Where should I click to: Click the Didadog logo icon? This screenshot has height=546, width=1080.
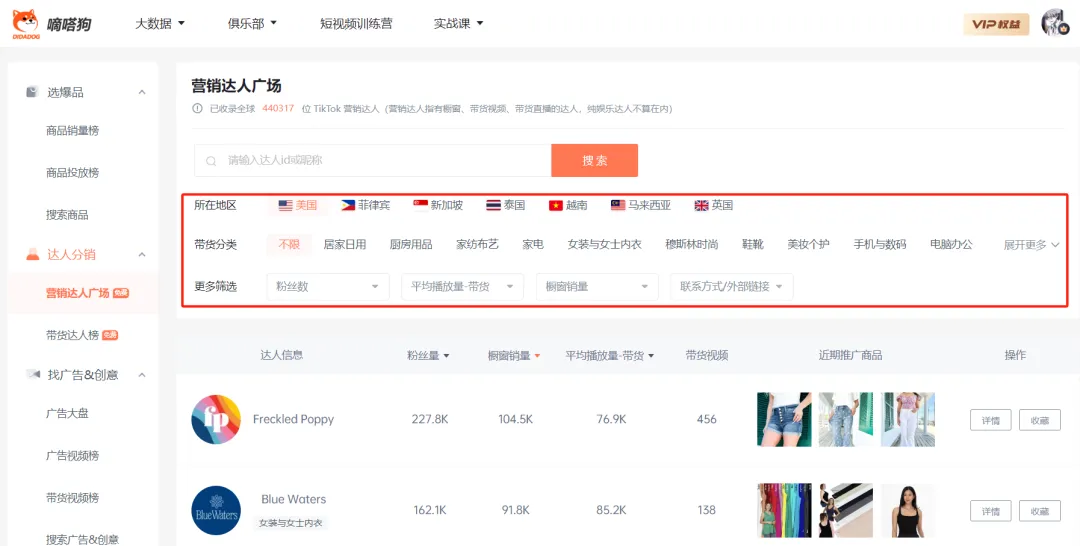pyautogui.click(x=25, y=23)
